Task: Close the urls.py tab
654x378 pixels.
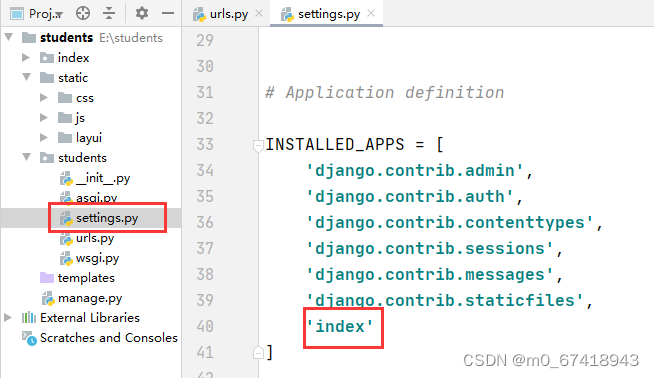Action: 259,13
